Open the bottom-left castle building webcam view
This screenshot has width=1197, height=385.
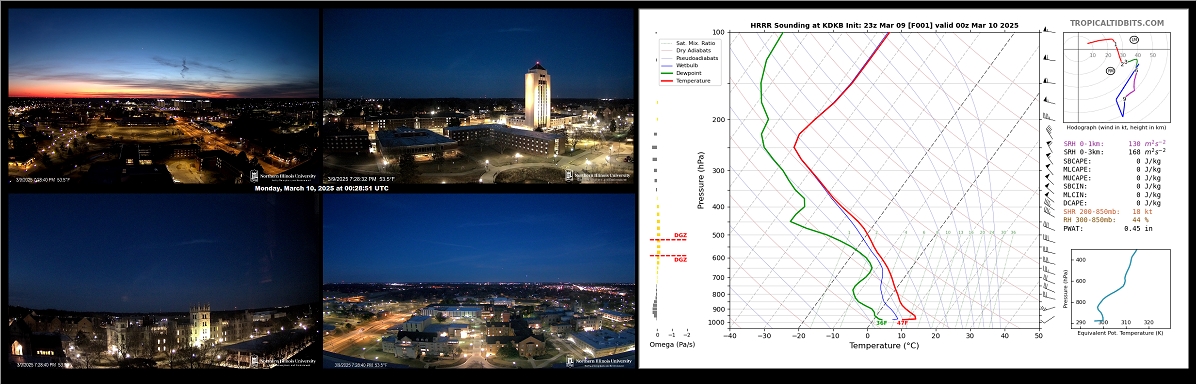coord(163,280)
